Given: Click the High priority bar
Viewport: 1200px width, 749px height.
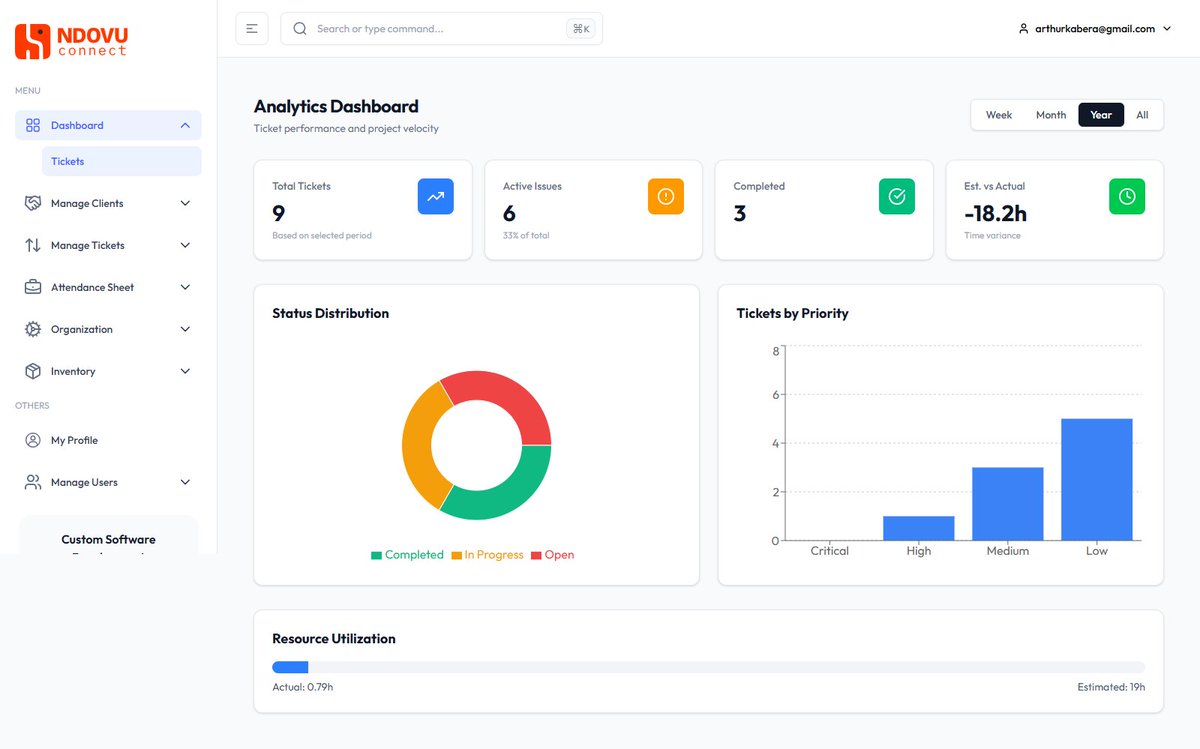Looking at the screenshot, I should (919, 528).
